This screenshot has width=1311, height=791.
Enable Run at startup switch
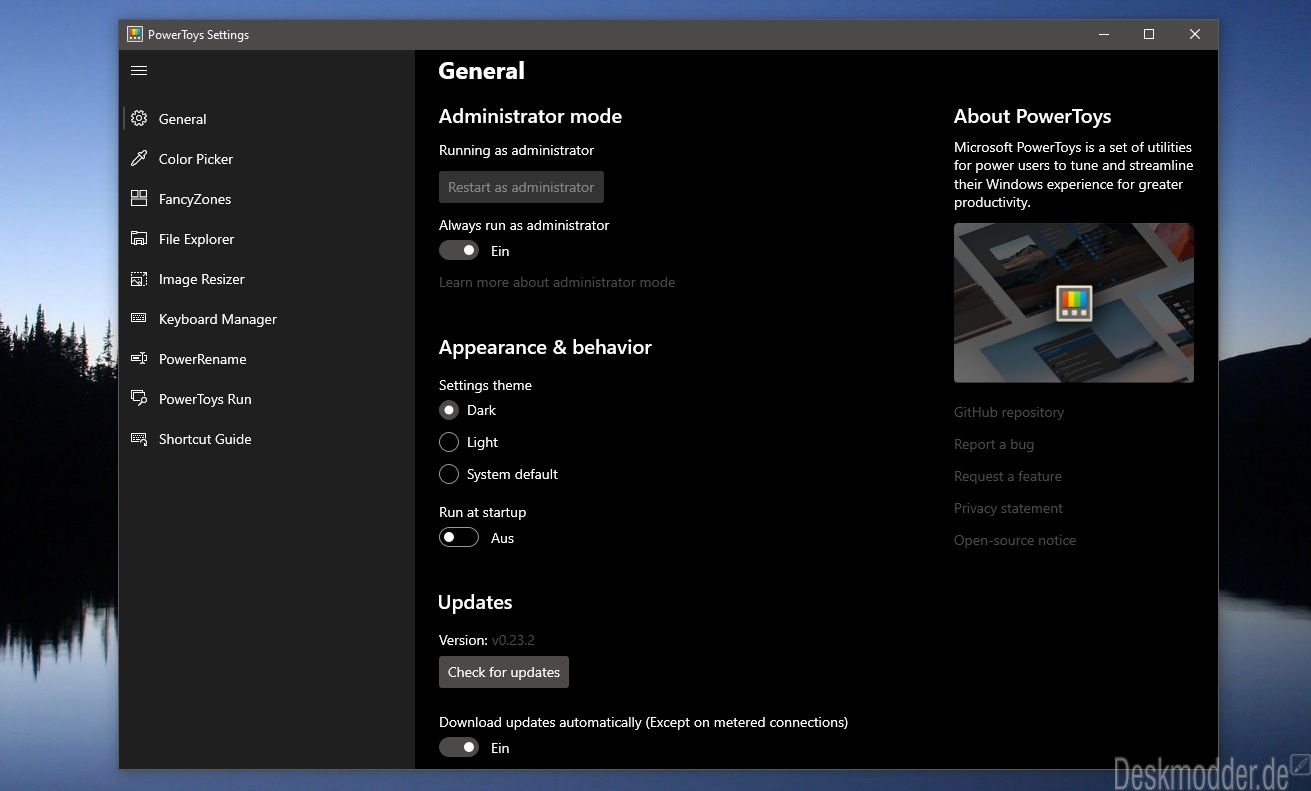click(459, 538)
